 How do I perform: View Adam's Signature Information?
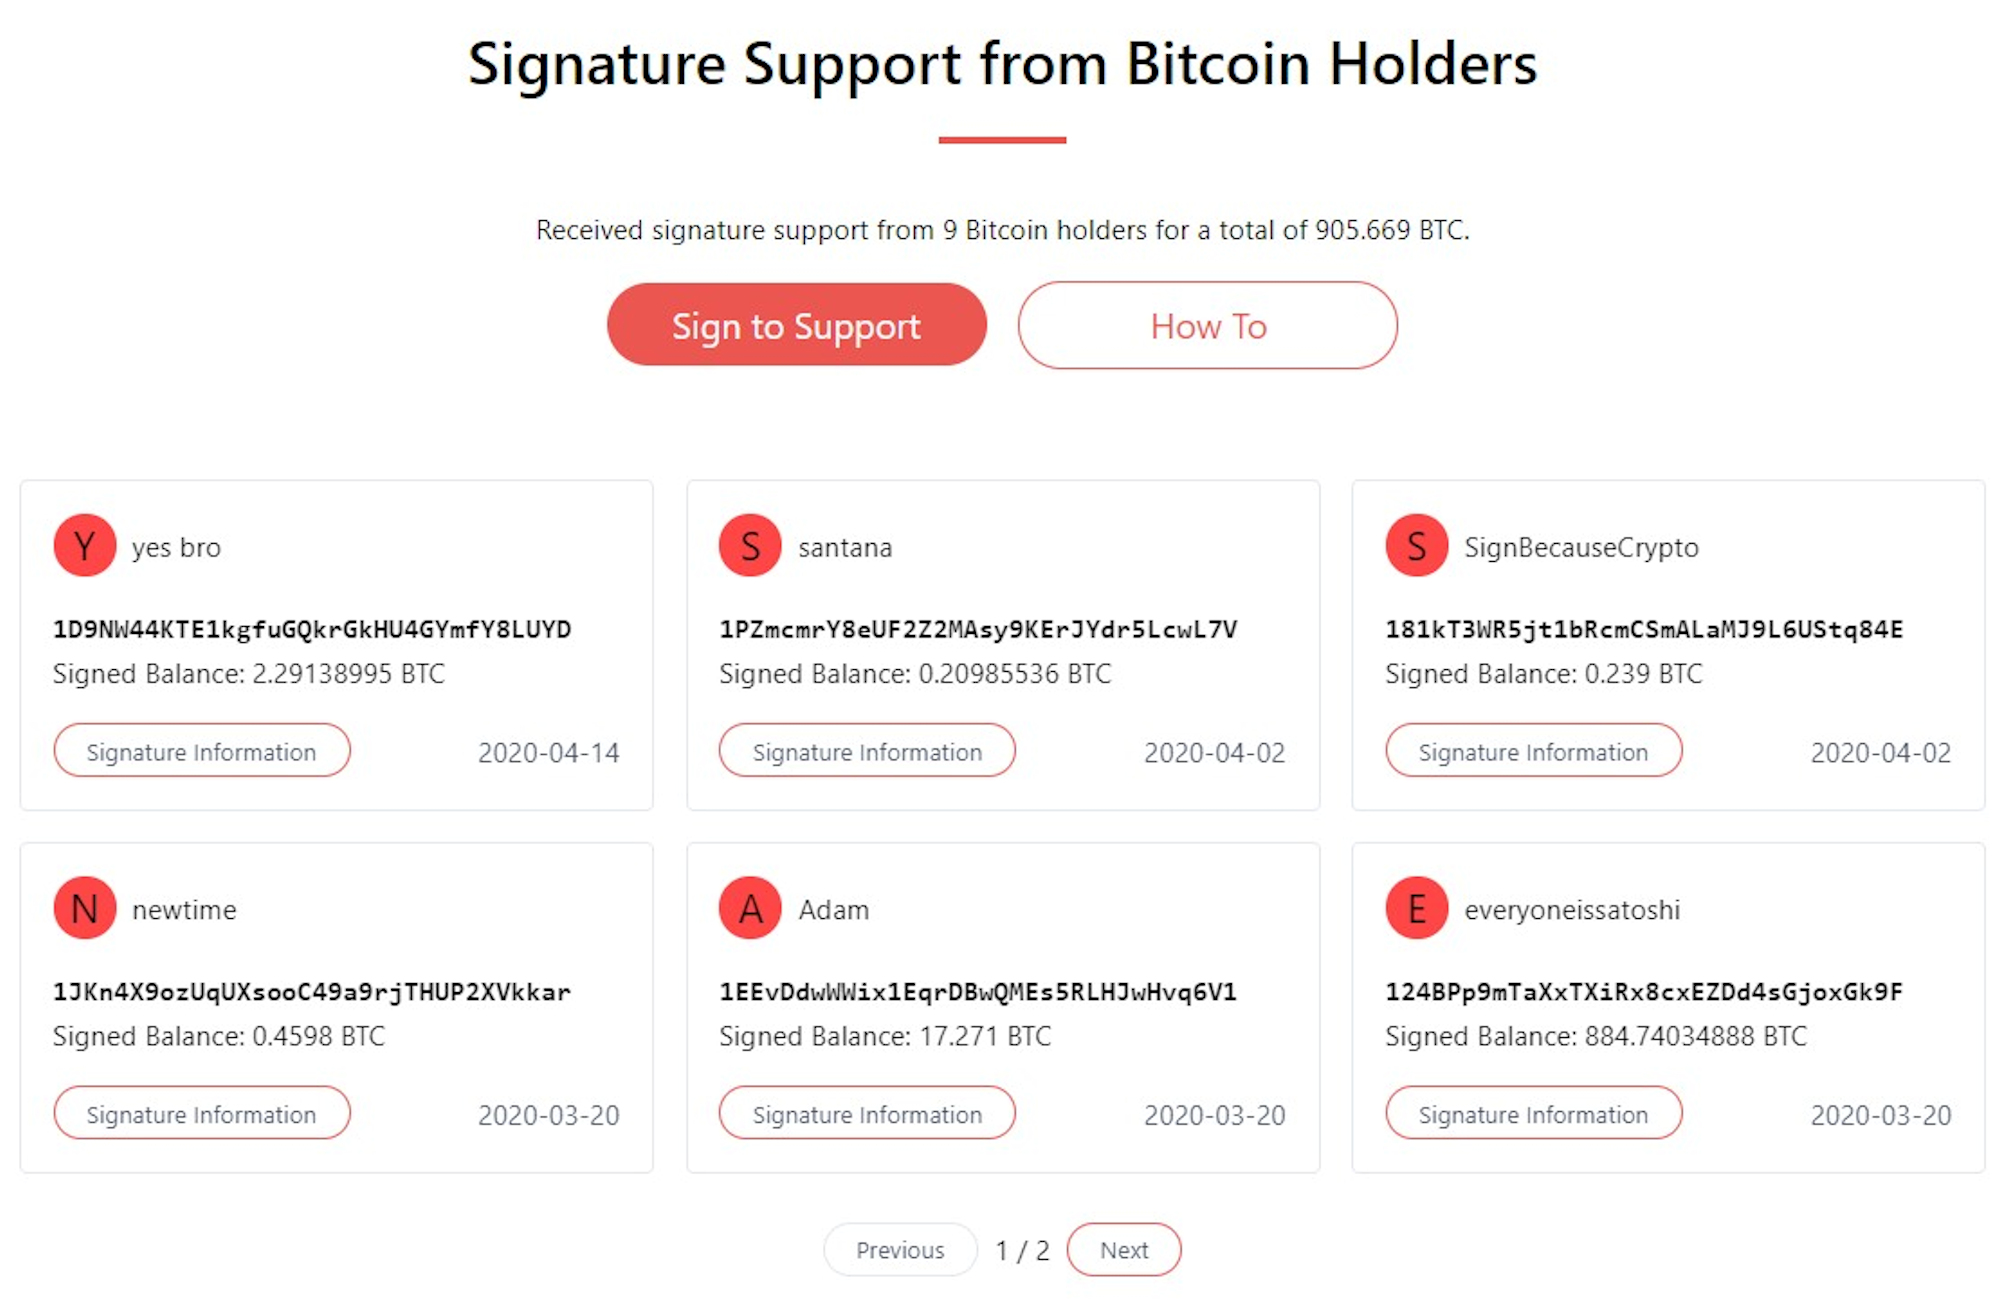point(867,1113)
